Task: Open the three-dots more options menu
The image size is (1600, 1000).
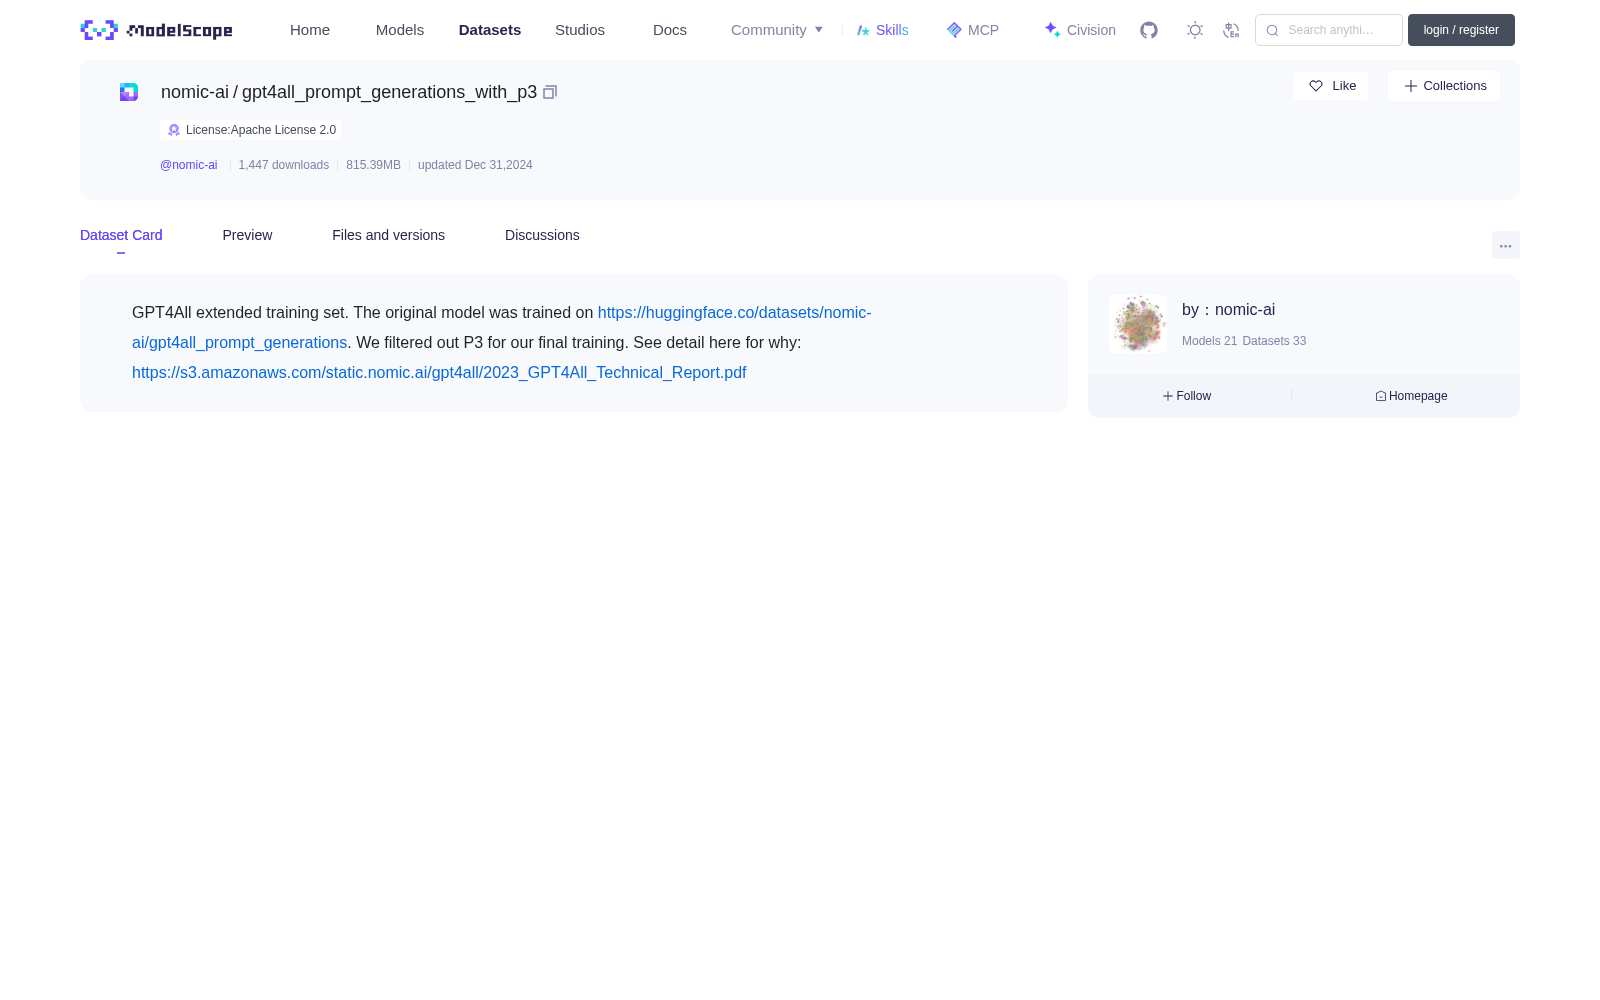Action: pos(1506,245)
